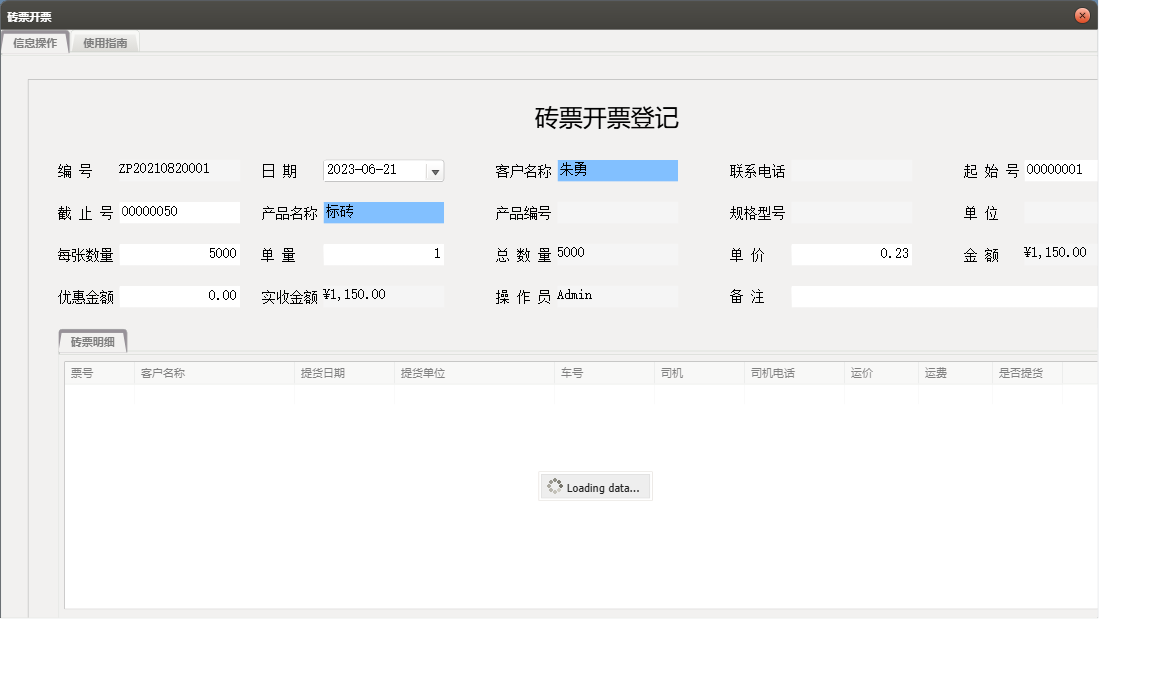Screen dimensions: 1160x687
Task: Click the 司机电话 column header
Action: pyautogui.click(x=794, y=373)
